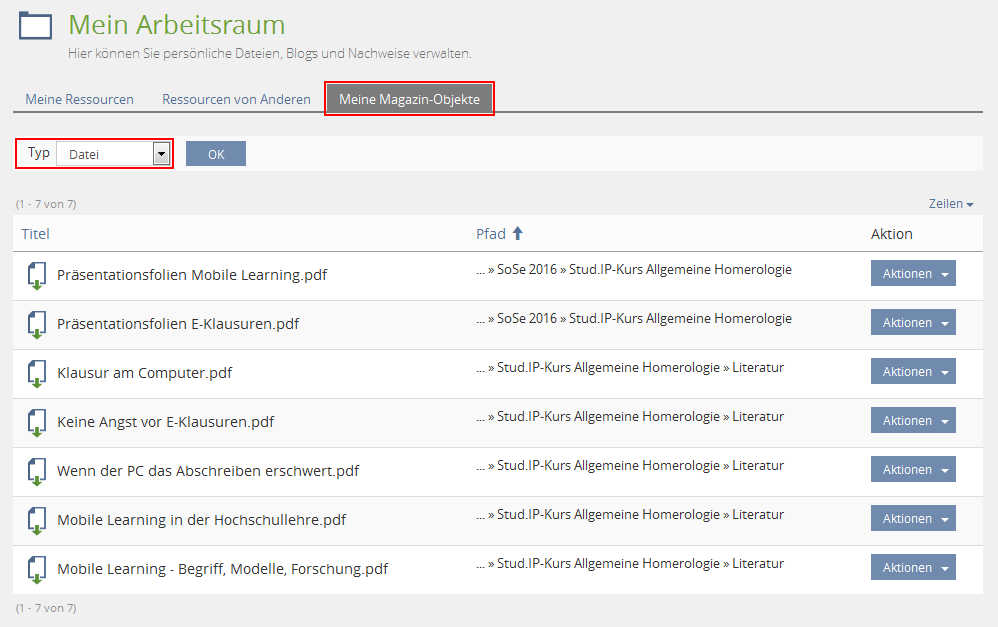Screen dimensions: 998x627
Task: Open the Ressourcen von Anderen tab
Action: [236, 100]
